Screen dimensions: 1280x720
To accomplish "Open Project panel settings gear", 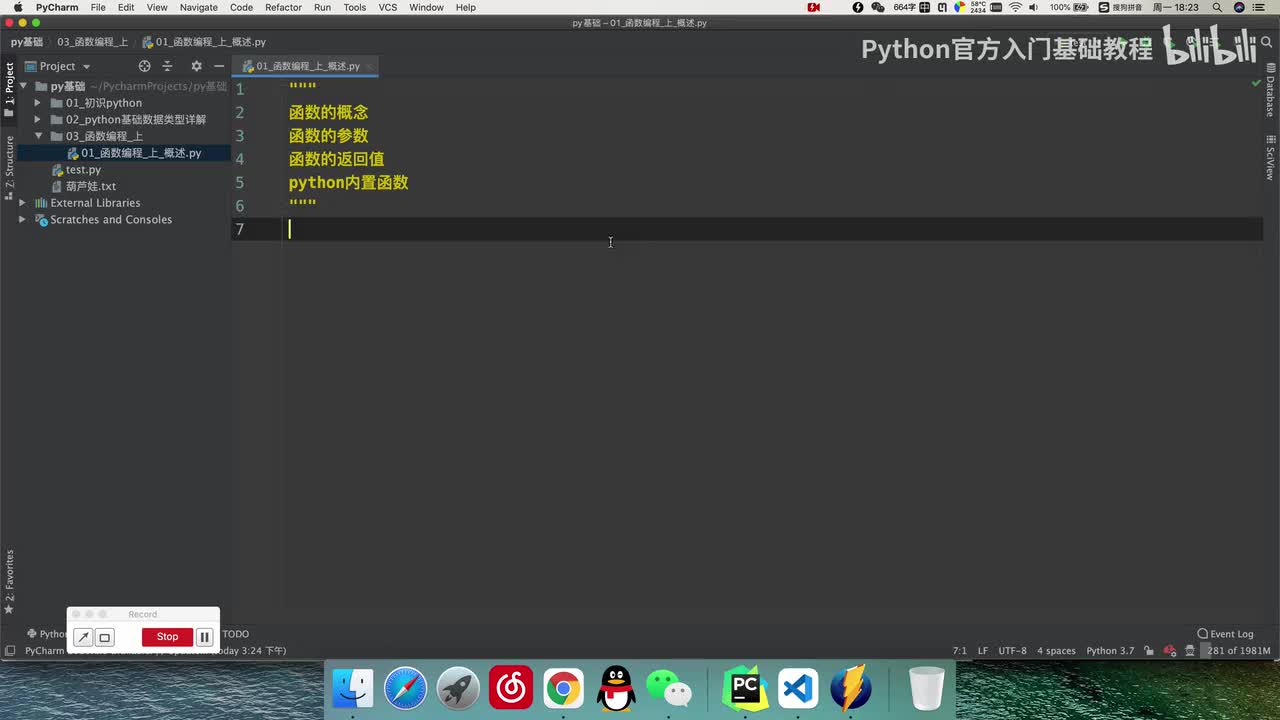I will [x=196, y=66].
